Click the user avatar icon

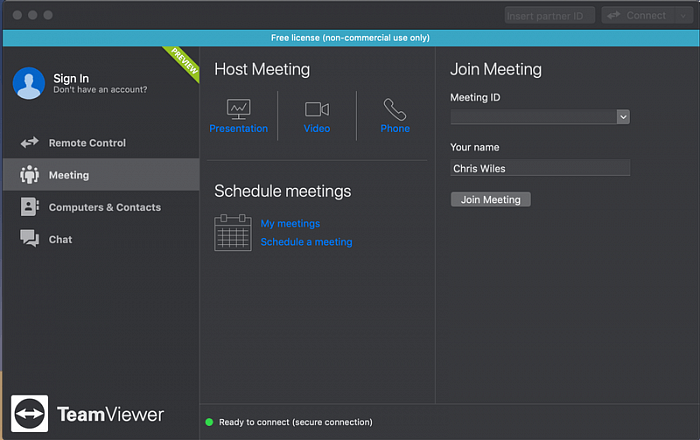point(29,84)
